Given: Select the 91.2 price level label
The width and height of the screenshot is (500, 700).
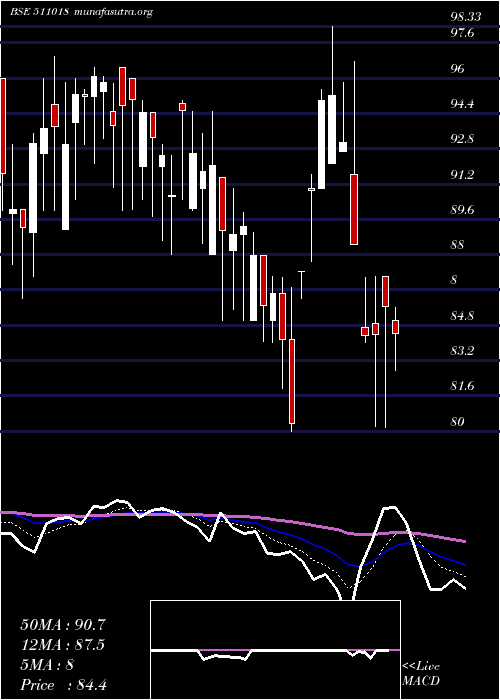Looking at the screenshot, I should (462, 175).
